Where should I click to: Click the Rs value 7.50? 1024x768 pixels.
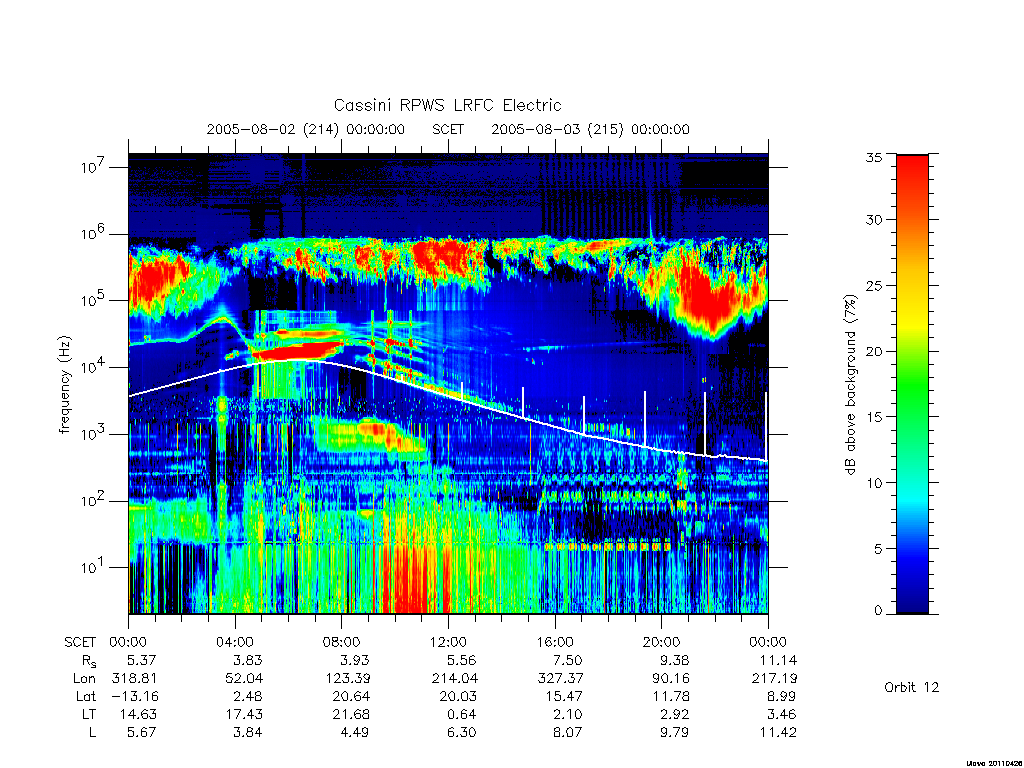coord(568,660)
